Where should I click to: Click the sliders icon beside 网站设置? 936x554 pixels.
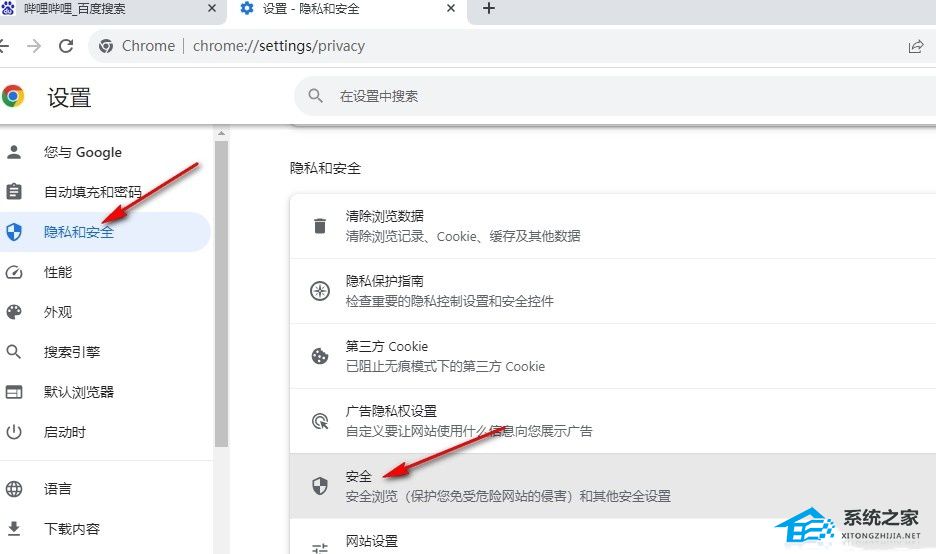click(x=320, y=548)
